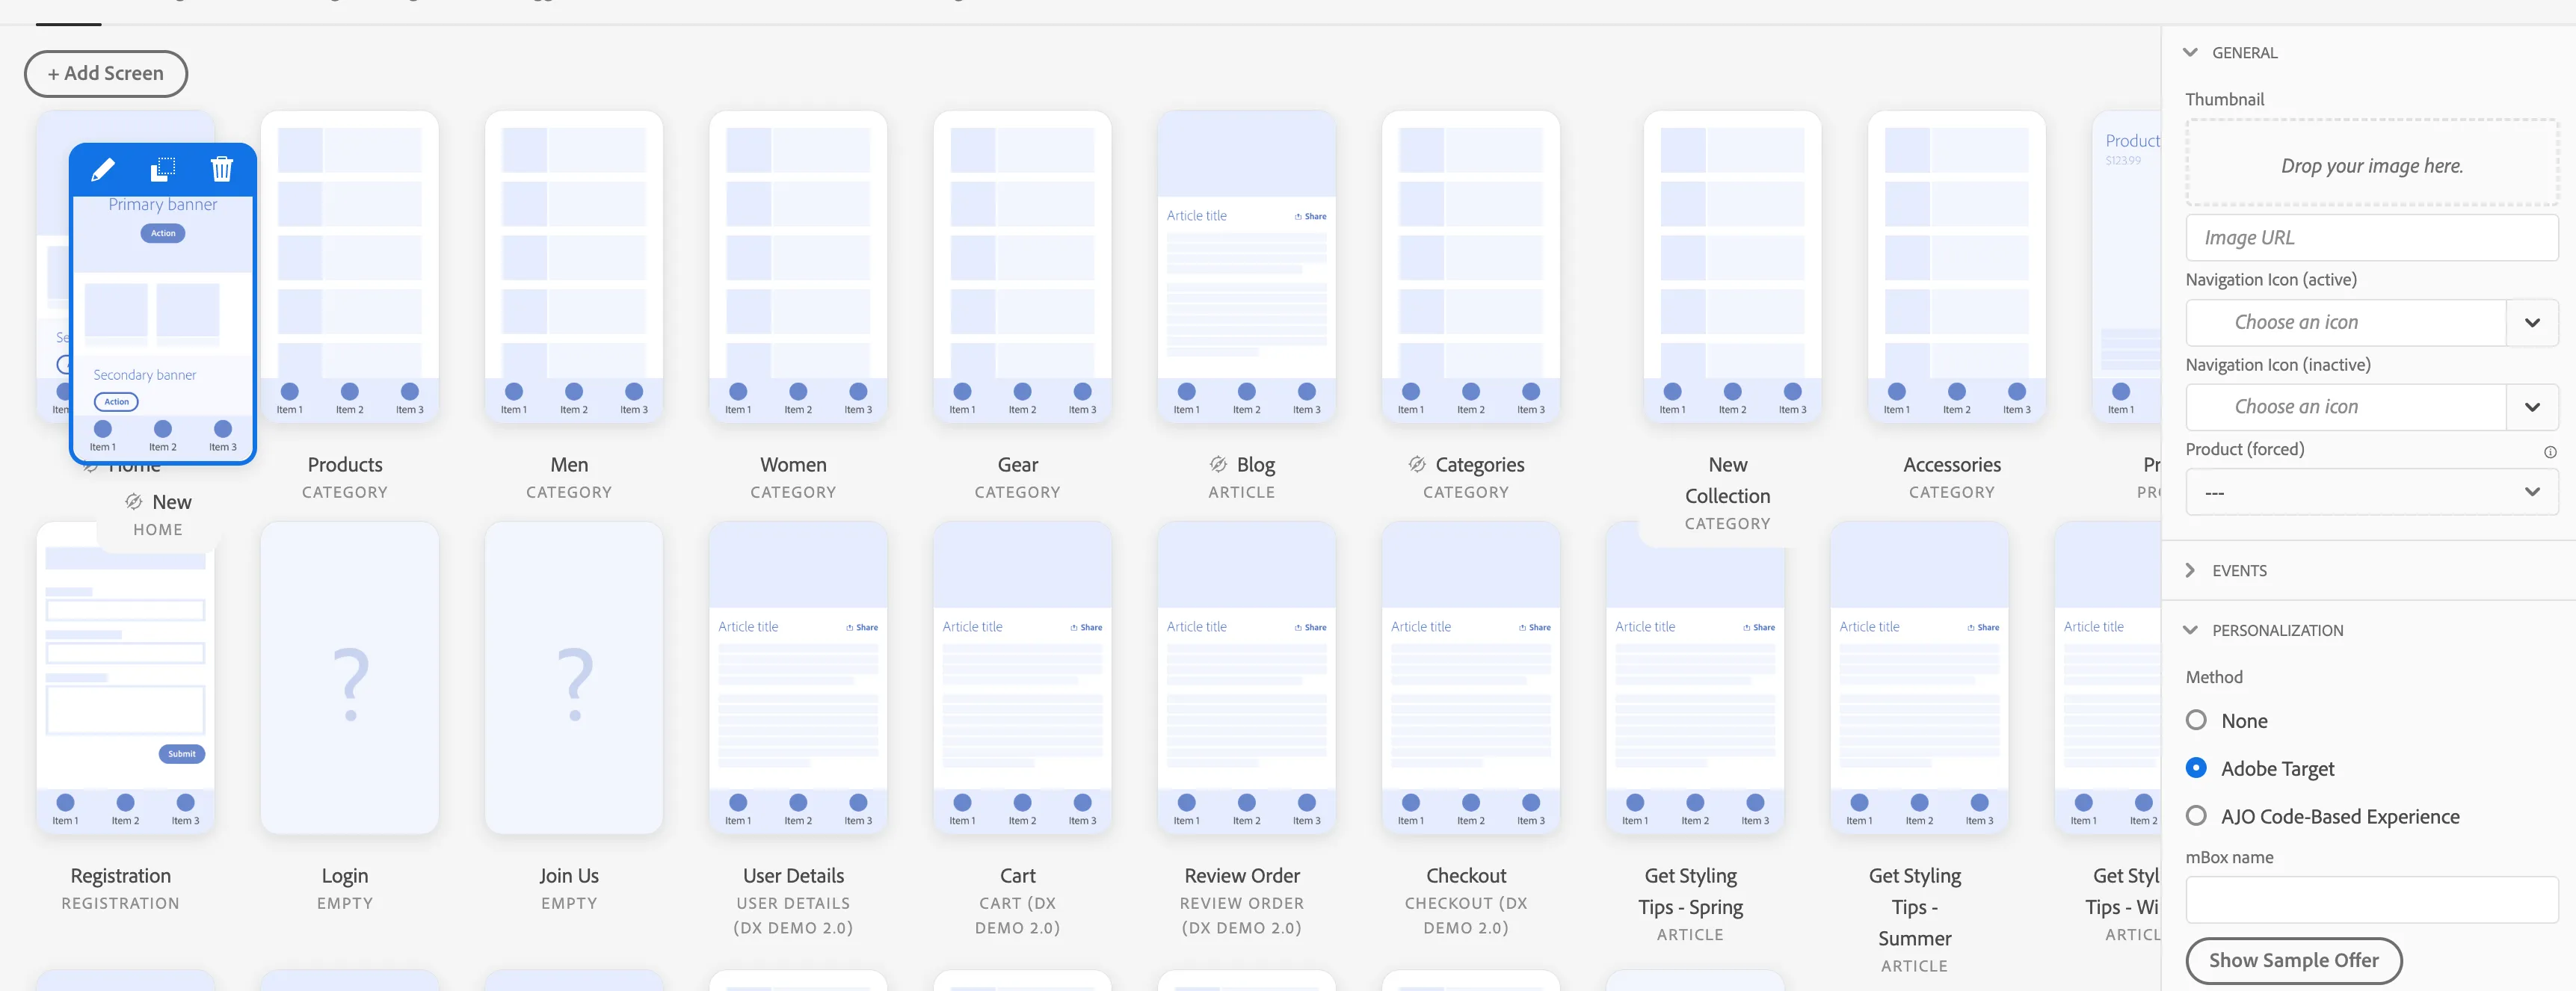The image size is (2576, 991).
Task: Select the Categories screen thumbnail
Action: tap(1470, 267)
